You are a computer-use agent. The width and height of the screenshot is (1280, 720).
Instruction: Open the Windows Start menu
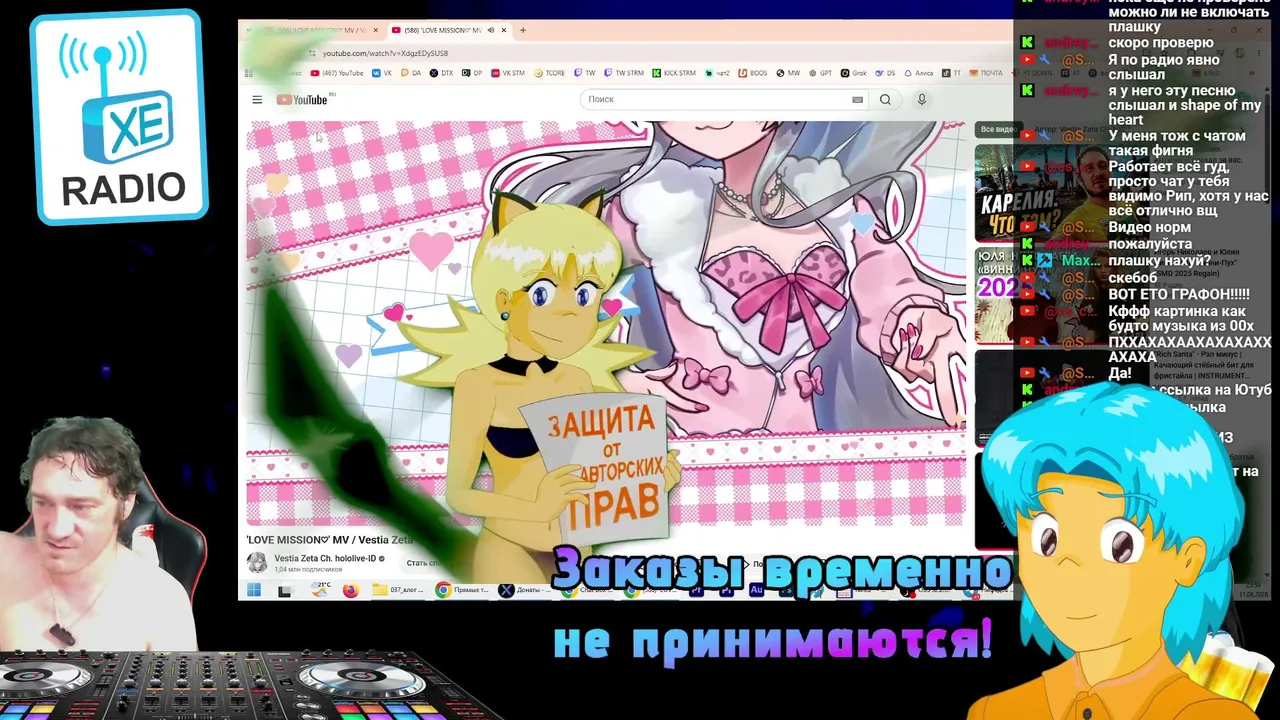[254, 590]
